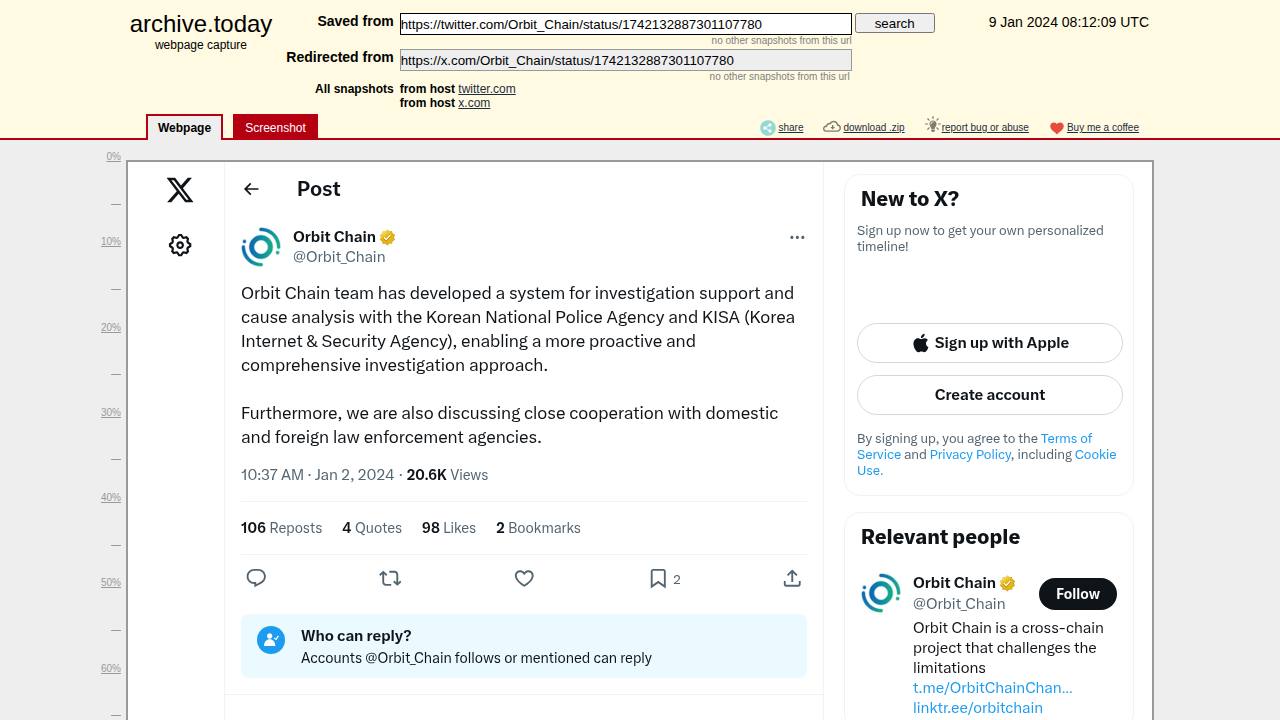Click the Who can reply person icon

[x=271, y=640]
